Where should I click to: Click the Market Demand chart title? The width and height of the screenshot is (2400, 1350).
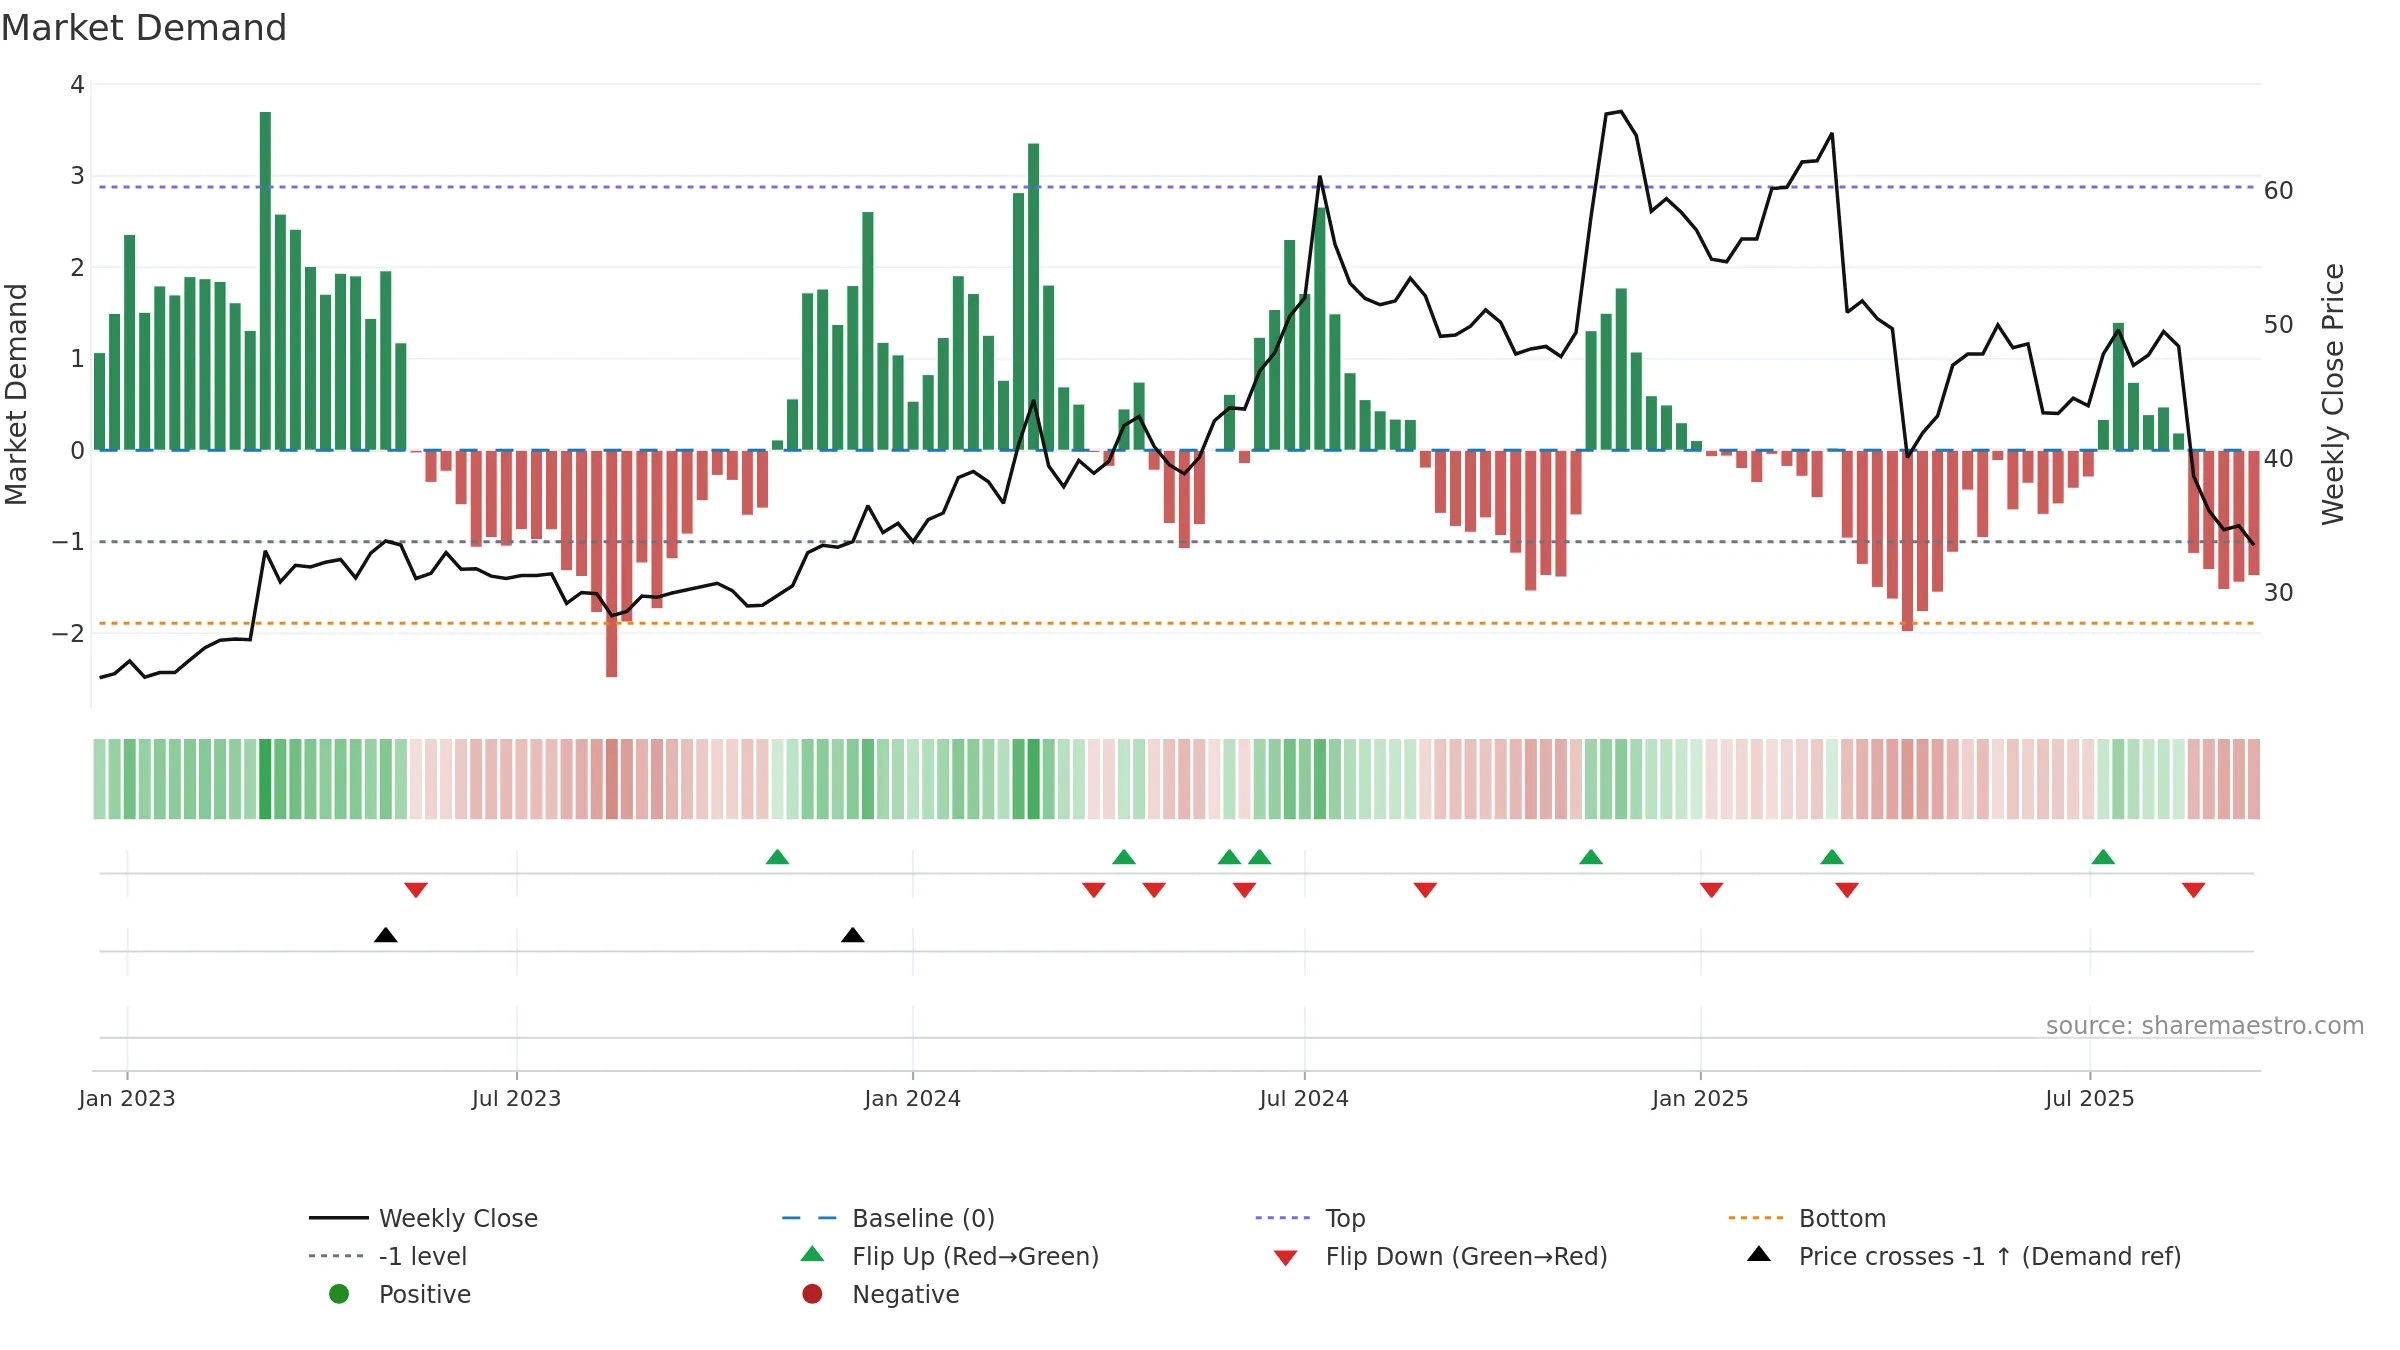(144, 28)
